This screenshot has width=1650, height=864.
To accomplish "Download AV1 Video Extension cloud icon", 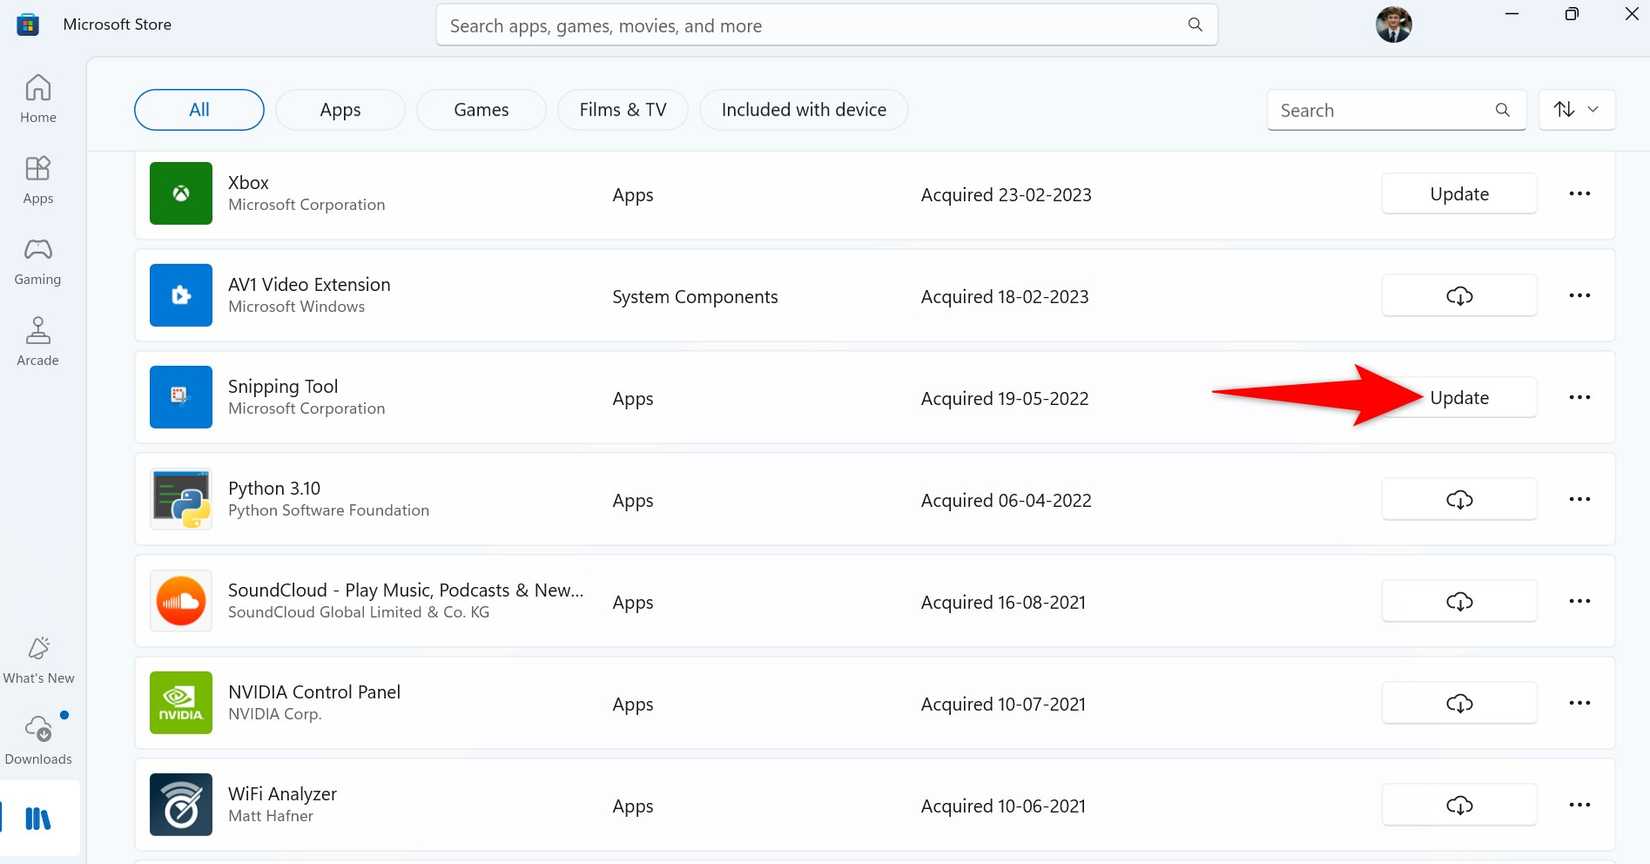I will (1458, 296).
